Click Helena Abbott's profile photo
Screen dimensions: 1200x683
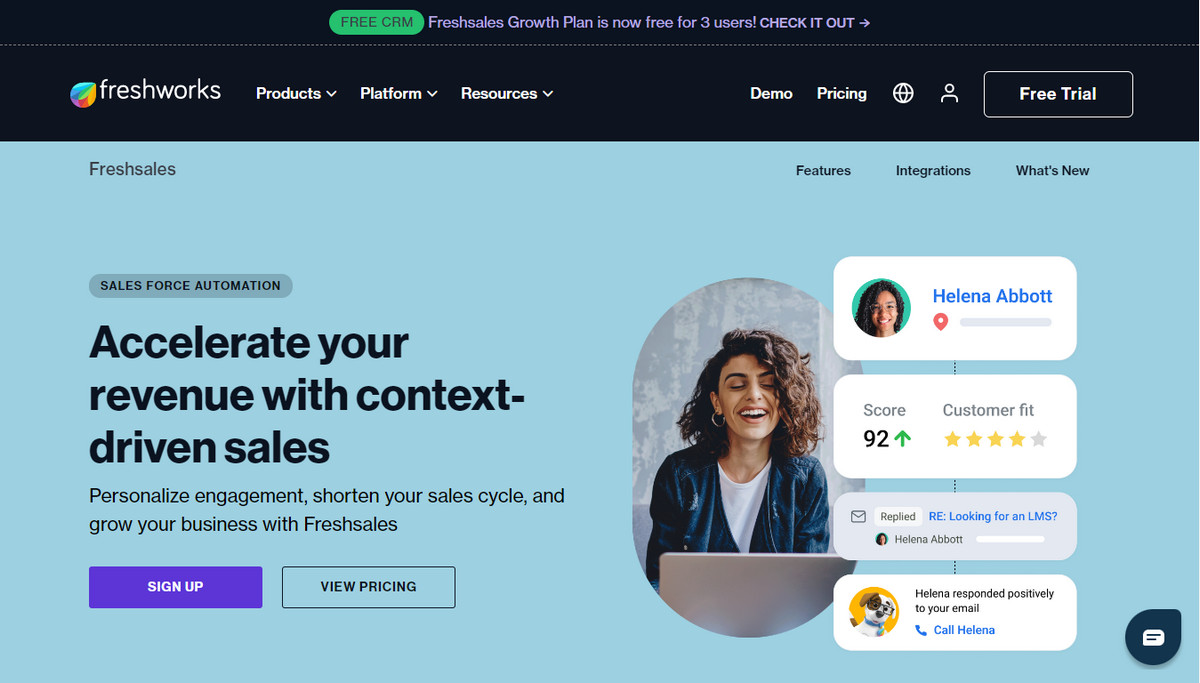[881, 308]
